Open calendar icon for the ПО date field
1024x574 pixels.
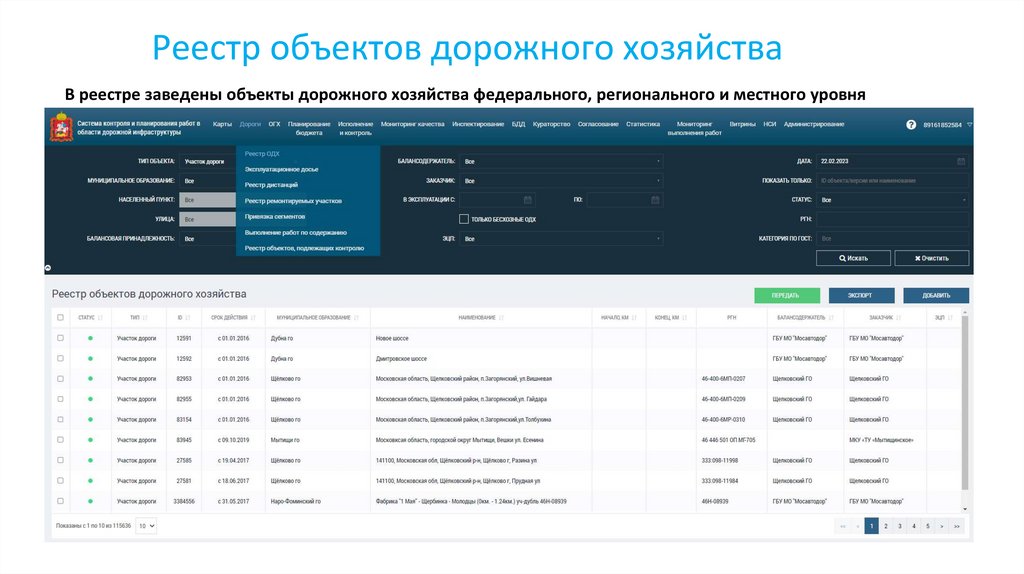pos(655,200)
